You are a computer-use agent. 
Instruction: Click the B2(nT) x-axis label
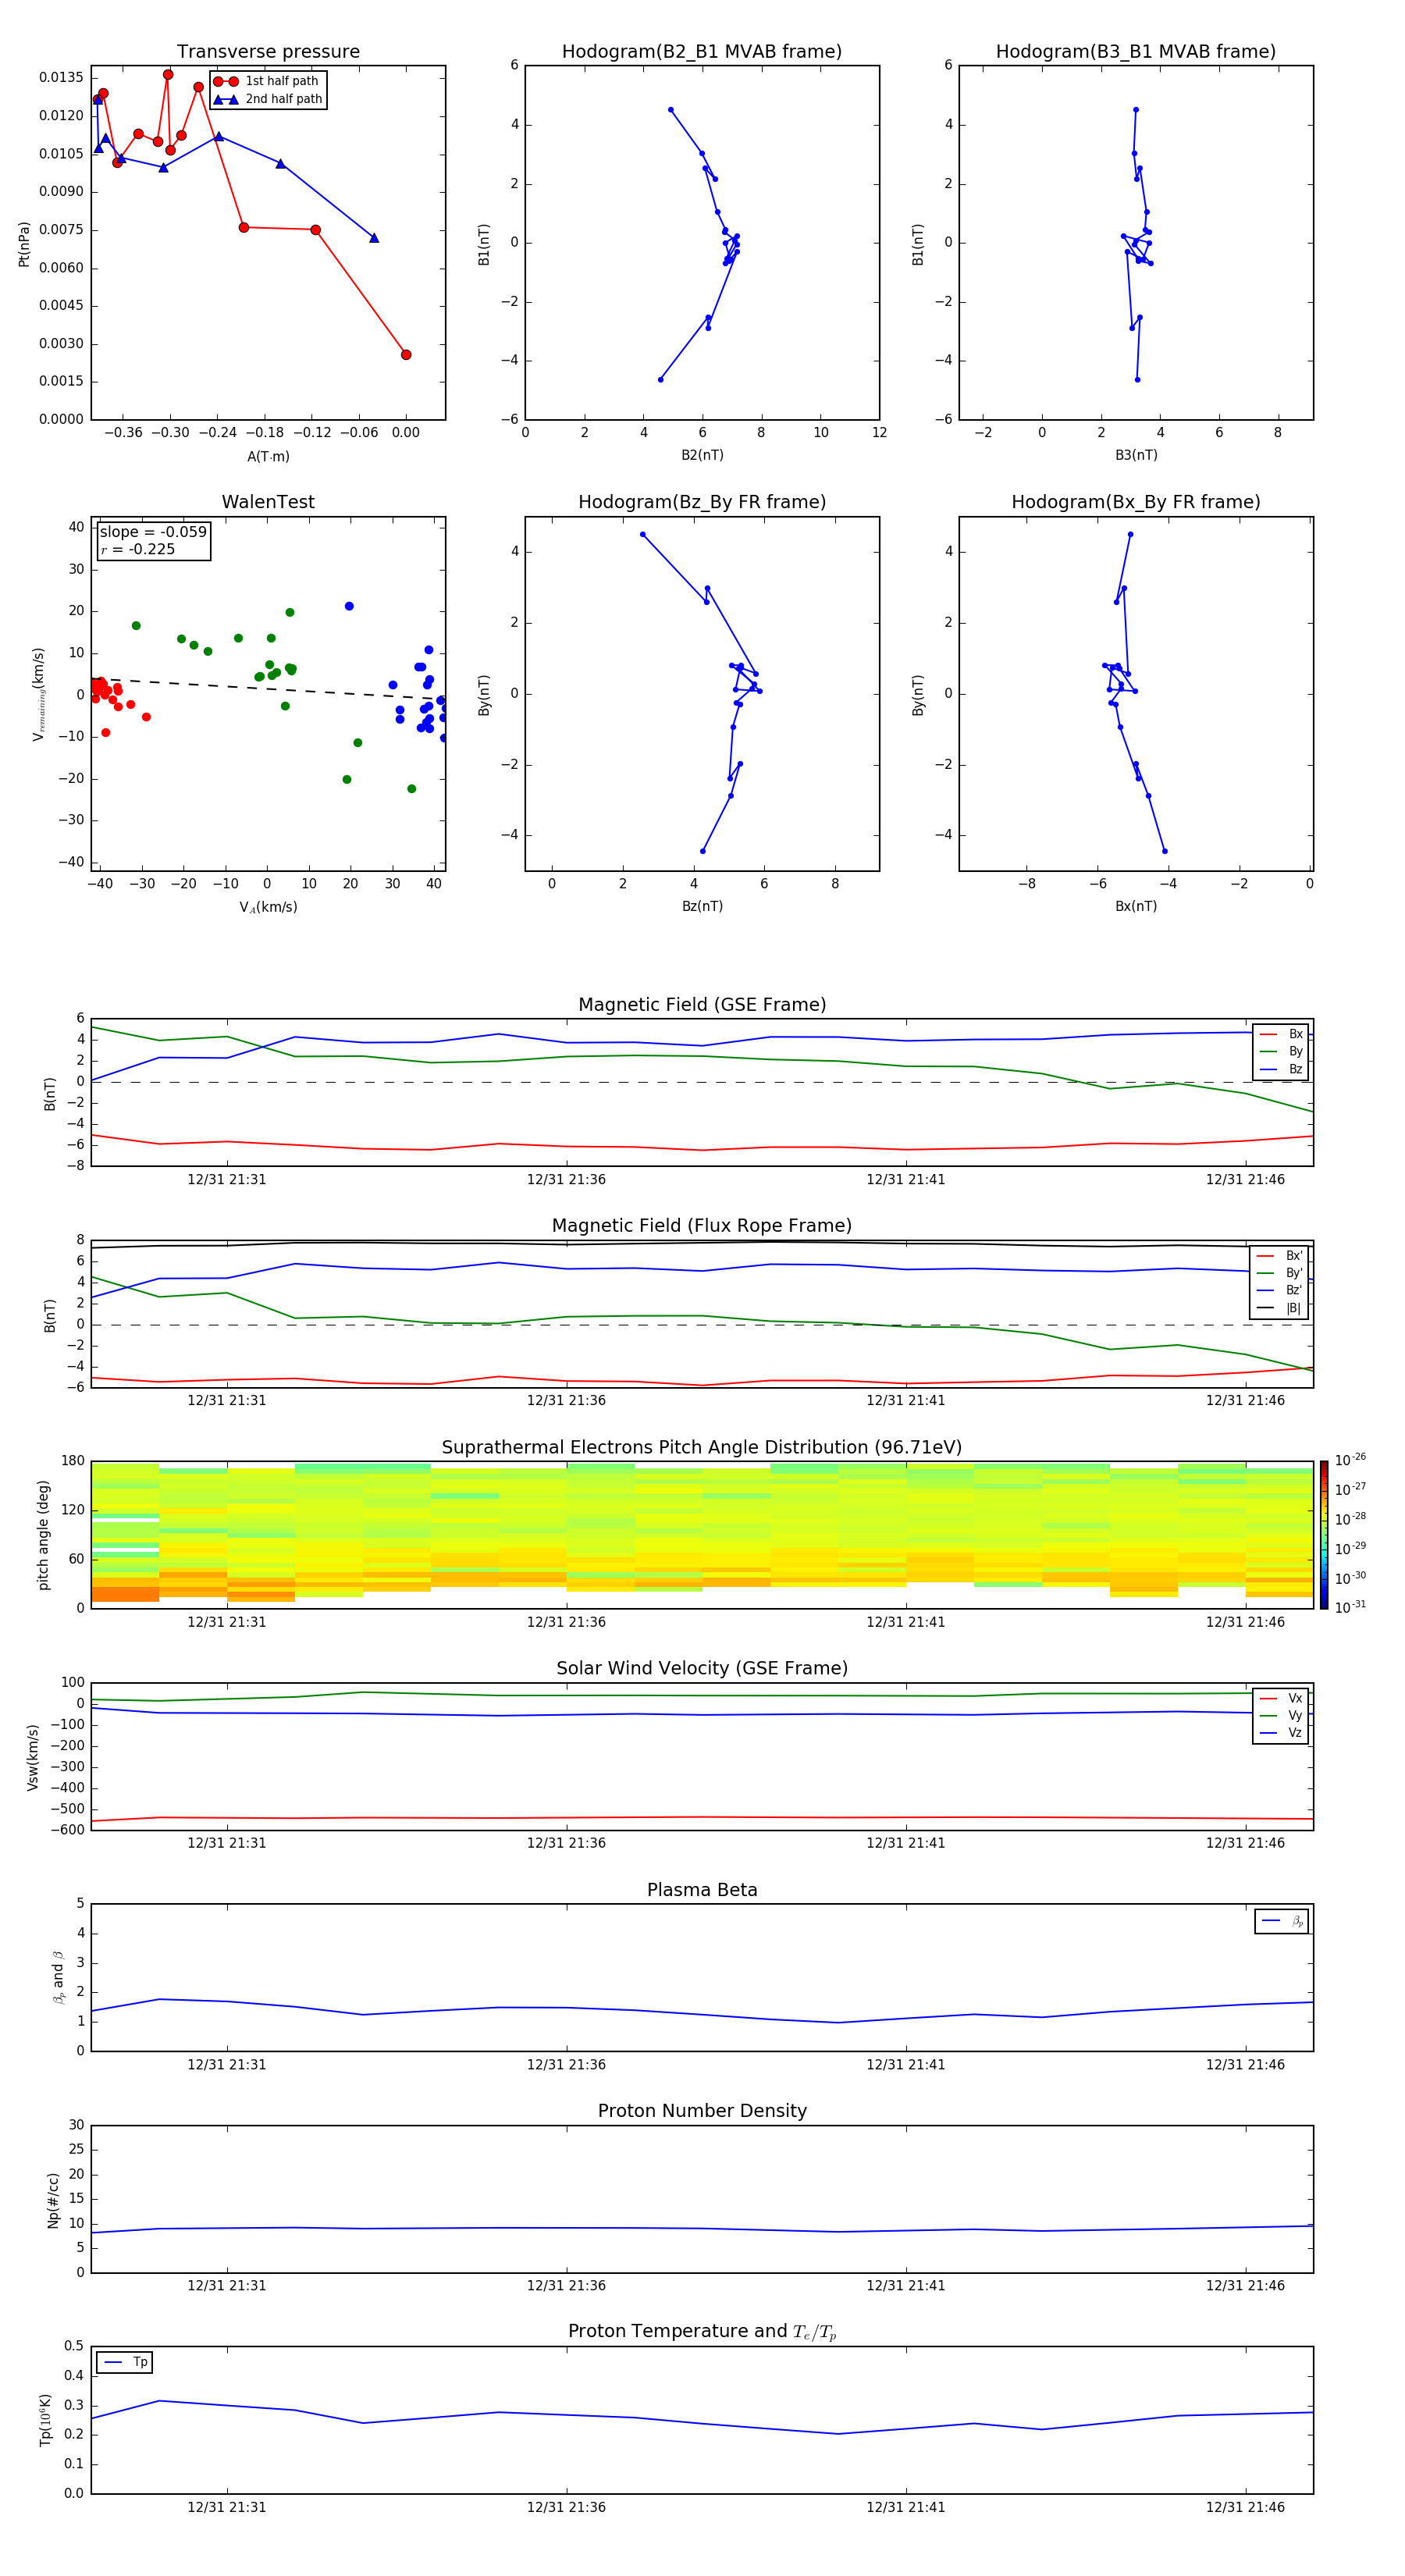click(x=702, y=455)
